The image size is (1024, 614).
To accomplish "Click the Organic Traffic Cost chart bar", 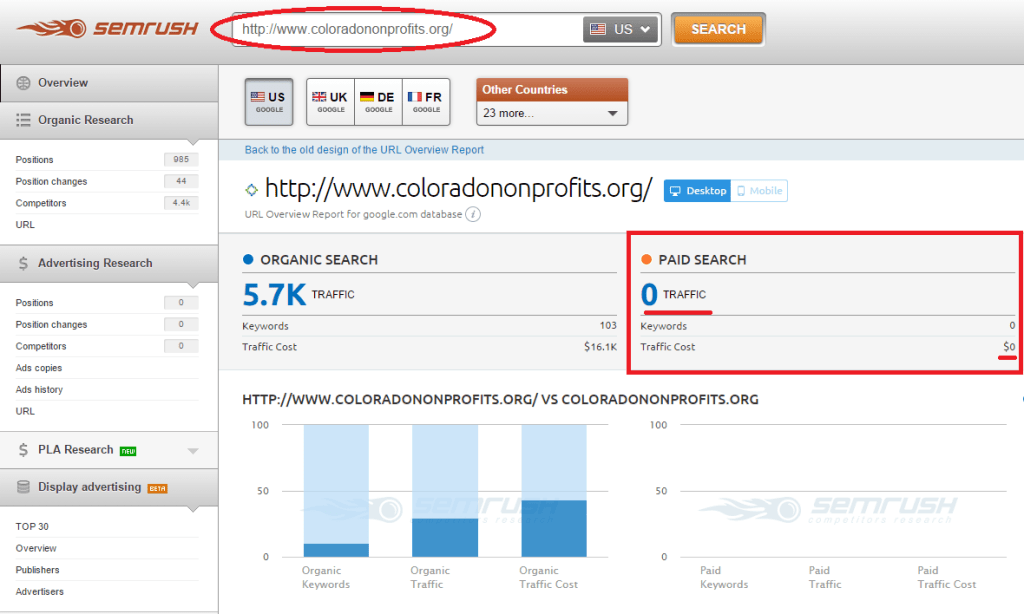I will tap(554, 491).
